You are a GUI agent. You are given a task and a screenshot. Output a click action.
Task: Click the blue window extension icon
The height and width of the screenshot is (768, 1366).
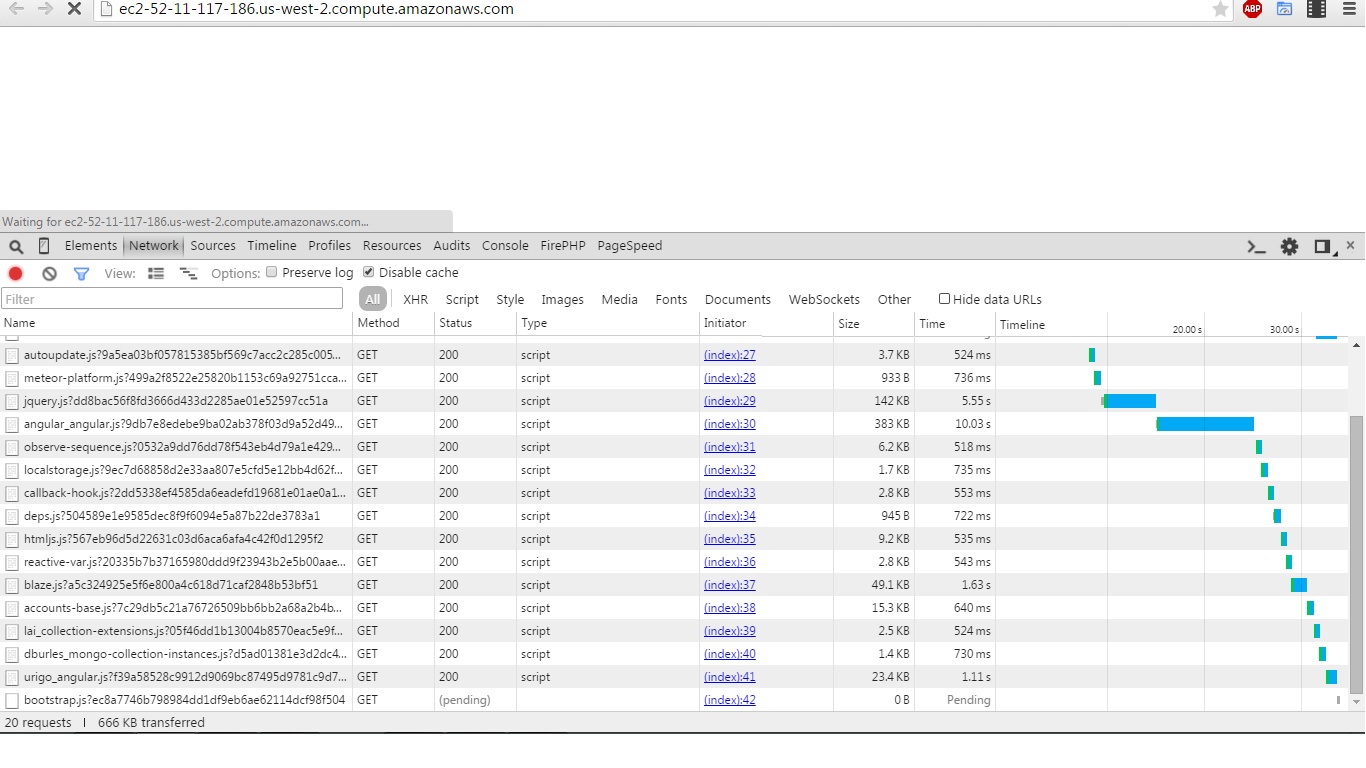click(1284, 9)
